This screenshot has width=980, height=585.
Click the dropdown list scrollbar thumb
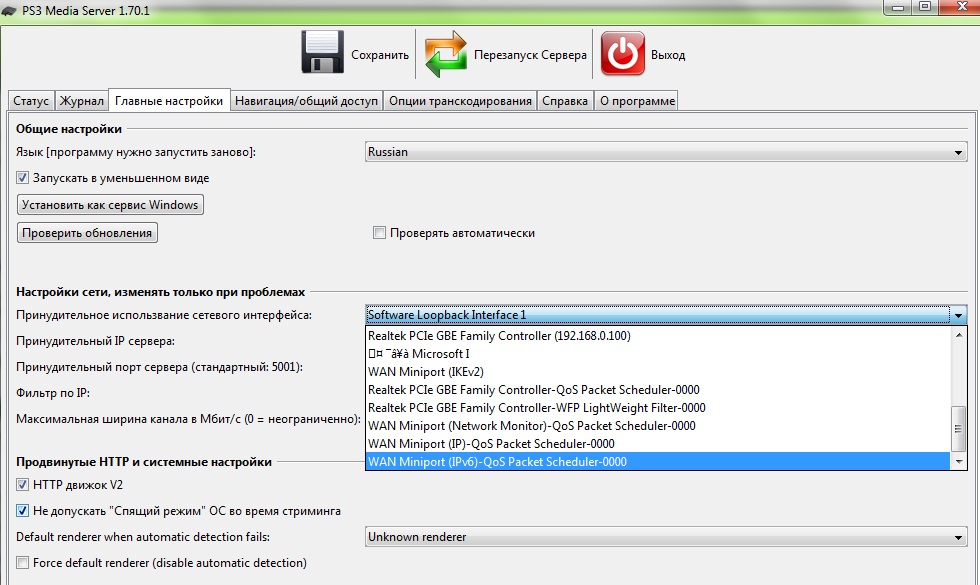click(x=959, y=429)
